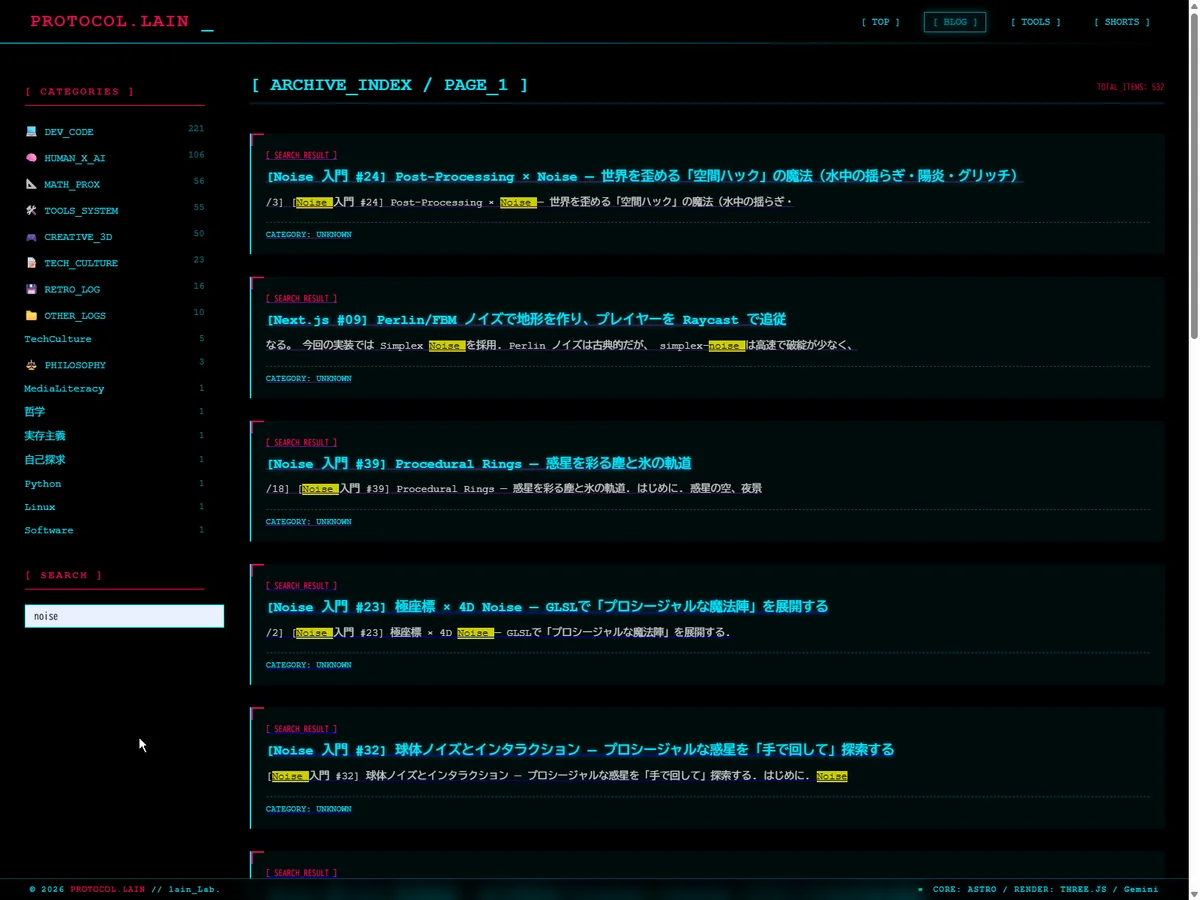Click the laptop icon beside DEV_CODE
Screen dimensions: 1200x900
(31, 132)
